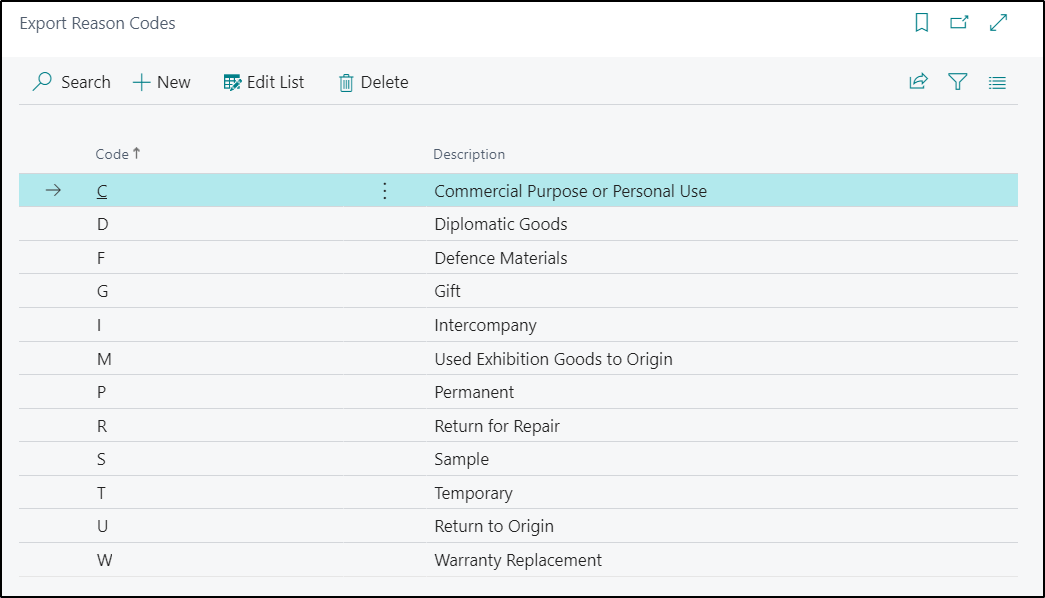Screen dimensions: 1045x598
Task: Toggle the filter pane funnel icon
Action: pos(958,82)
